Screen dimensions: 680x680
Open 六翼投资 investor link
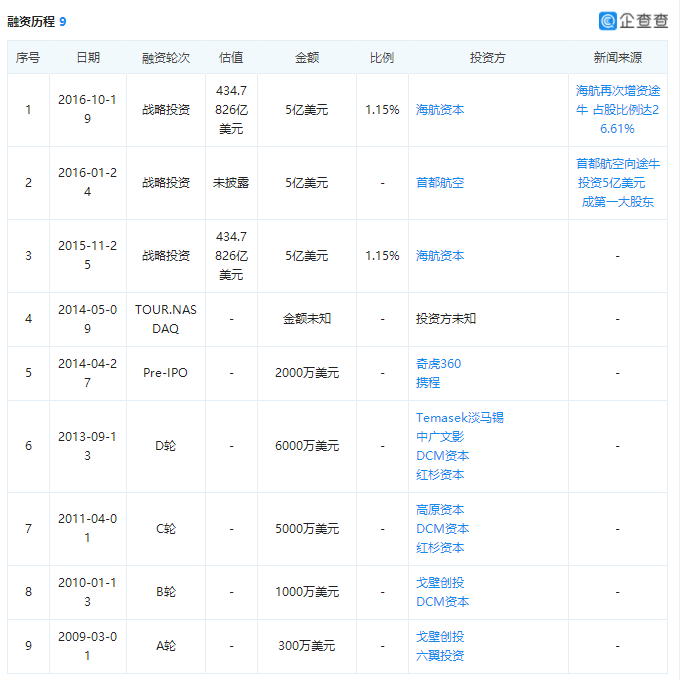[440, 656]
